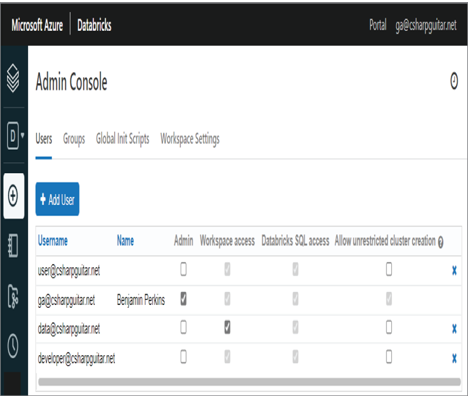The width and height of the screenshot is (469, 396).
Task: Open the Workspace notebook icon in sidebar
Action: (x=13, y=246)
